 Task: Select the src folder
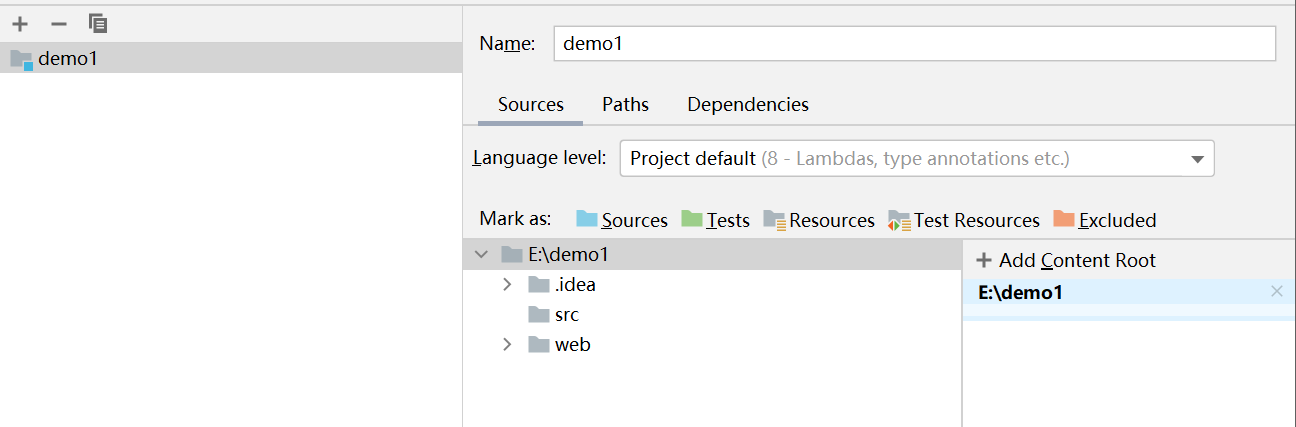(566, 315)
